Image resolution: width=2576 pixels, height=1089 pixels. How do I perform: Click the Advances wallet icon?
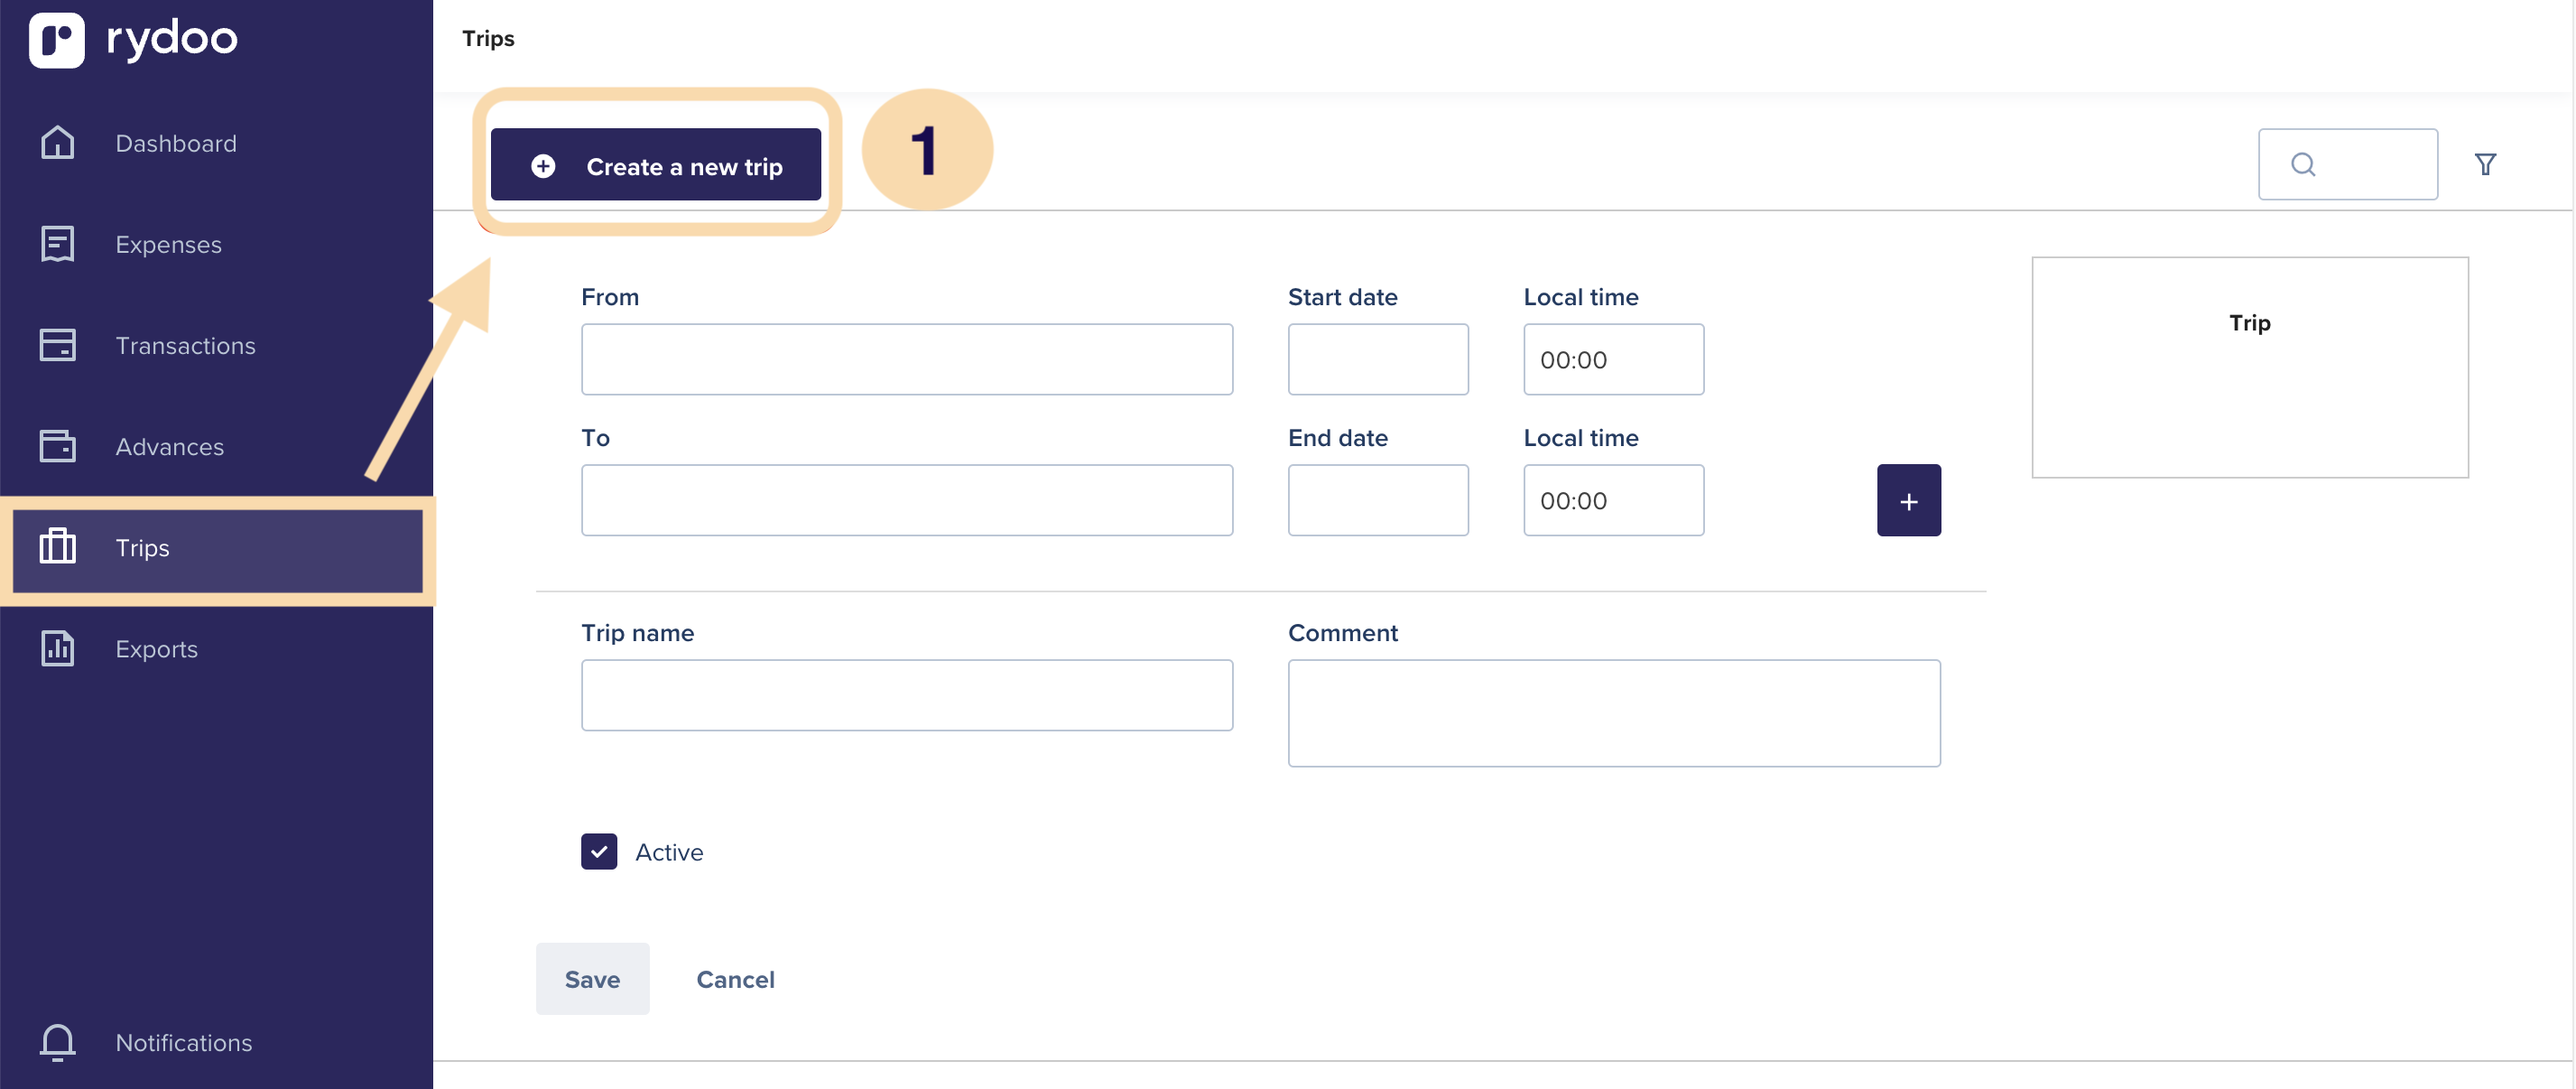coord(57,446)
